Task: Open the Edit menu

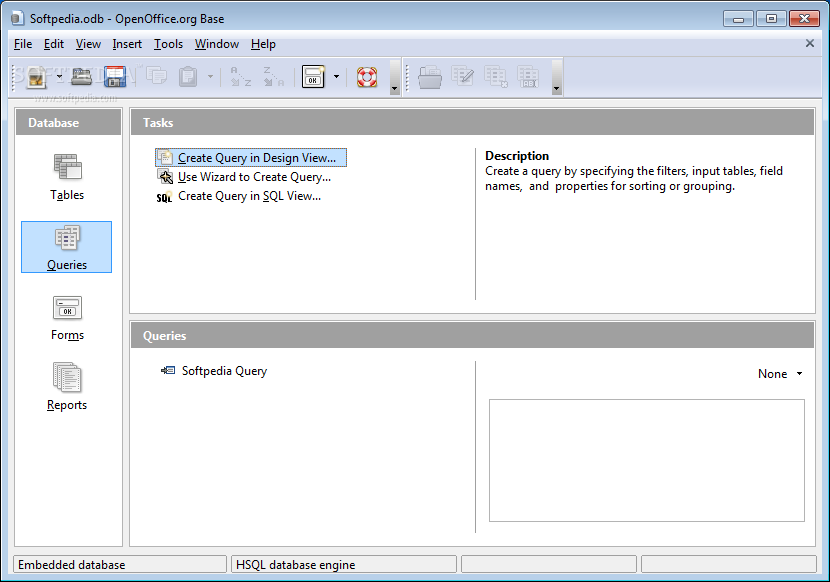Action: point(54,44)
